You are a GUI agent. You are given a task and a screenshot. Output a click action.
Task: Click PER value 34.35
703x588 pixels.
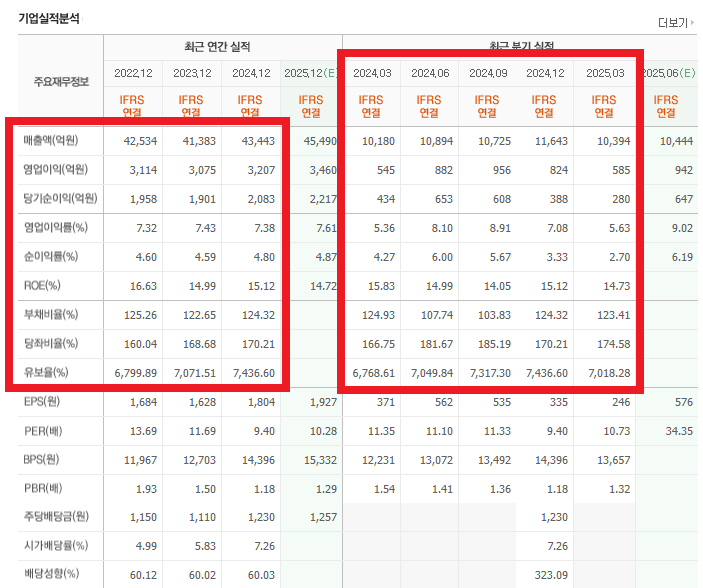pyautogui.click(x=679, y=431)
